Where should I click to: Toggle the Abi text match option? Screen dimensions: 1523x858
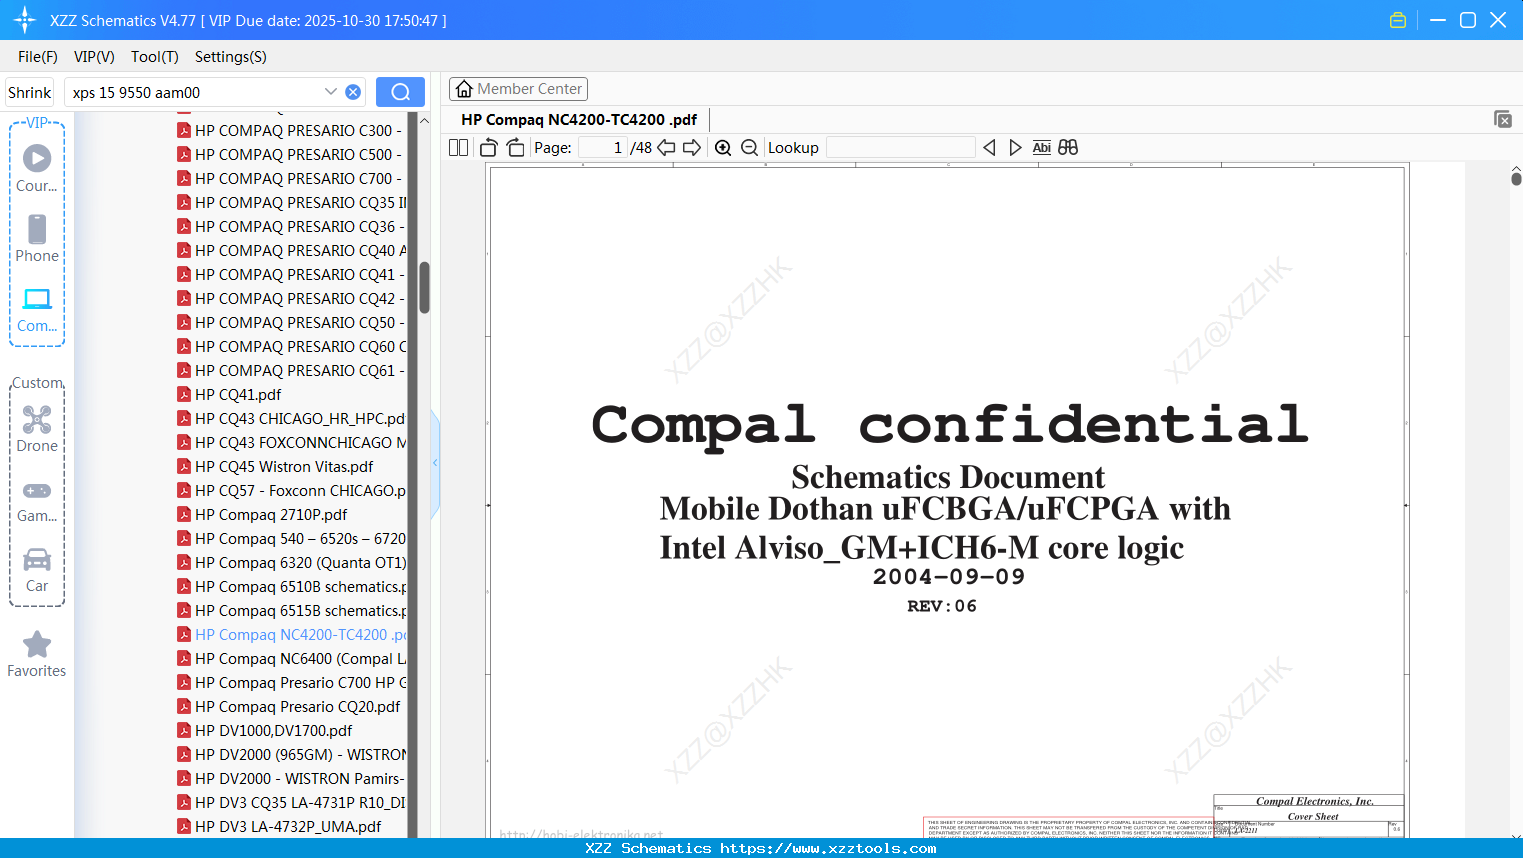[1042, 148]
